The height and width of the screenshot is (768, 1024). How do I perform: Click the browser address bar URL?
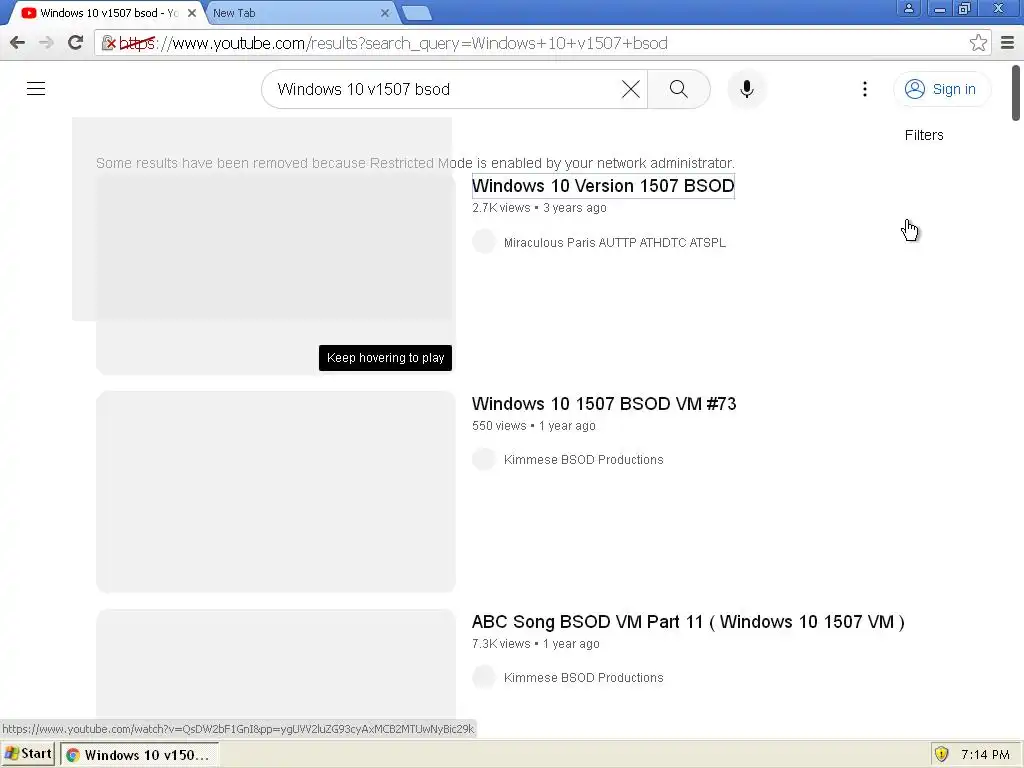click(542, 43)
